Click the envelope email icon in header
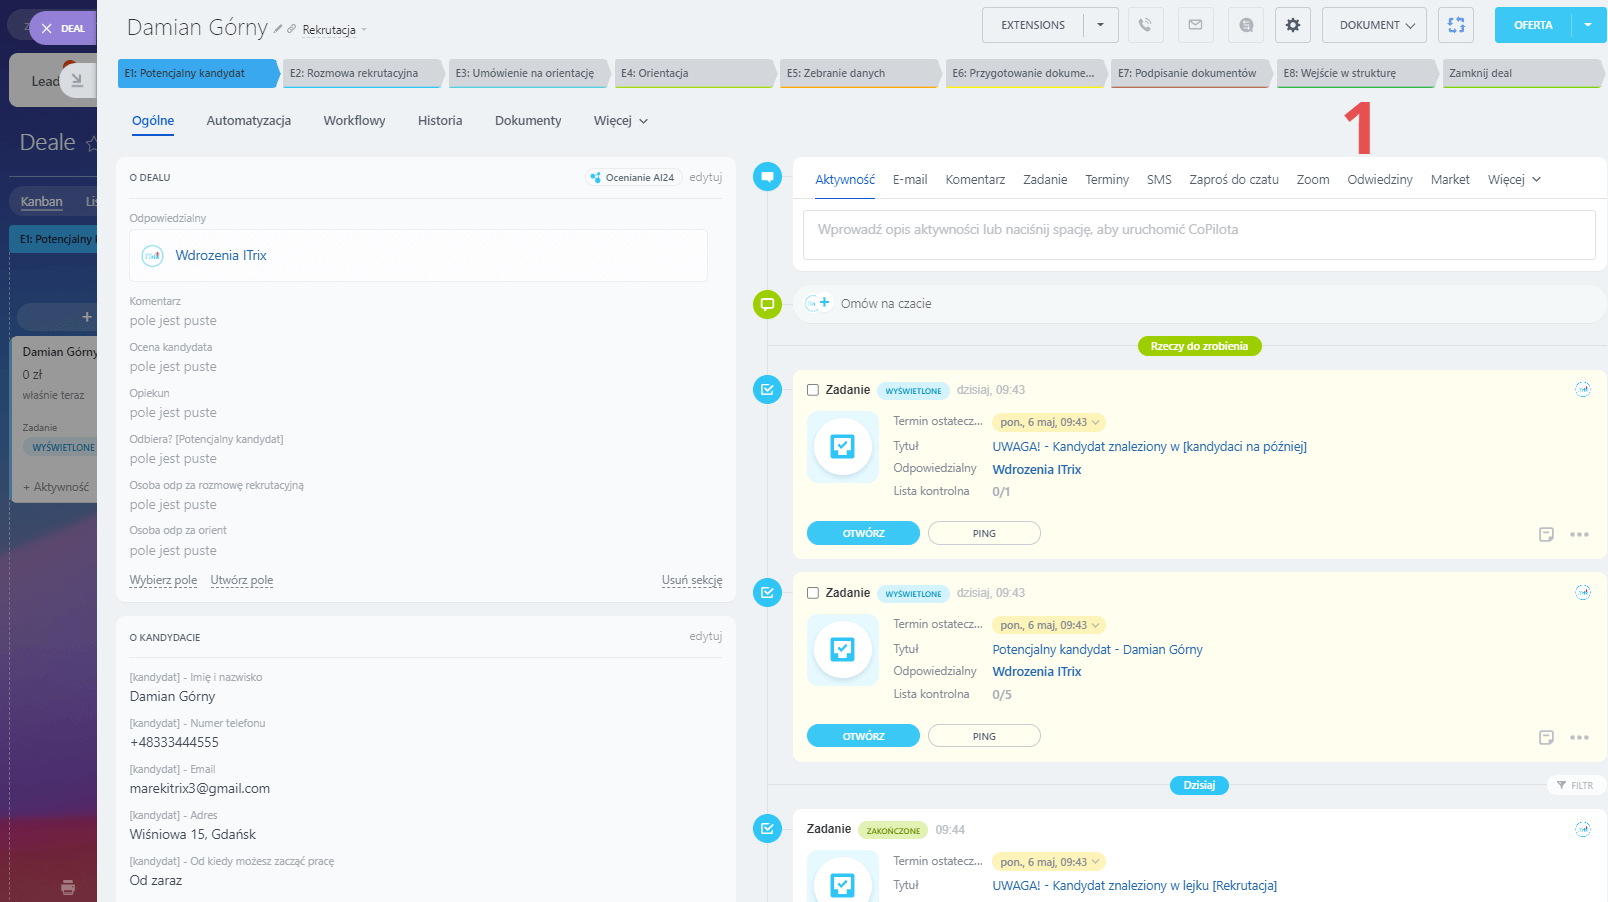Viewport: 1608px width, 902px height. point(1195,25)
